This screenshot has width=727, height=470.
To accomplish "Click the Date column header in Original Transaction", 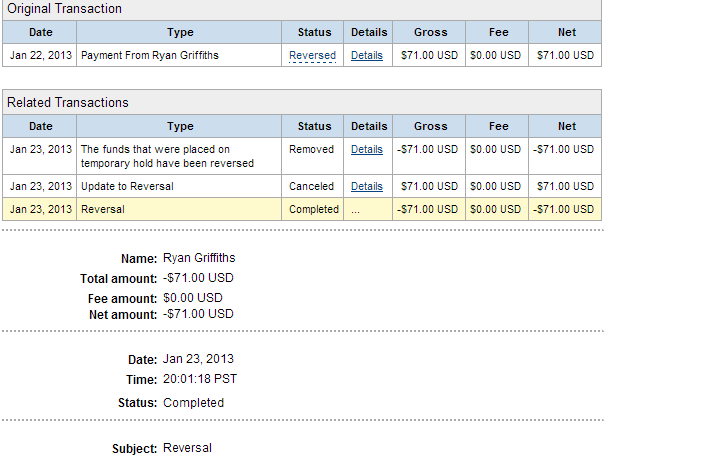I will (40, 32).
